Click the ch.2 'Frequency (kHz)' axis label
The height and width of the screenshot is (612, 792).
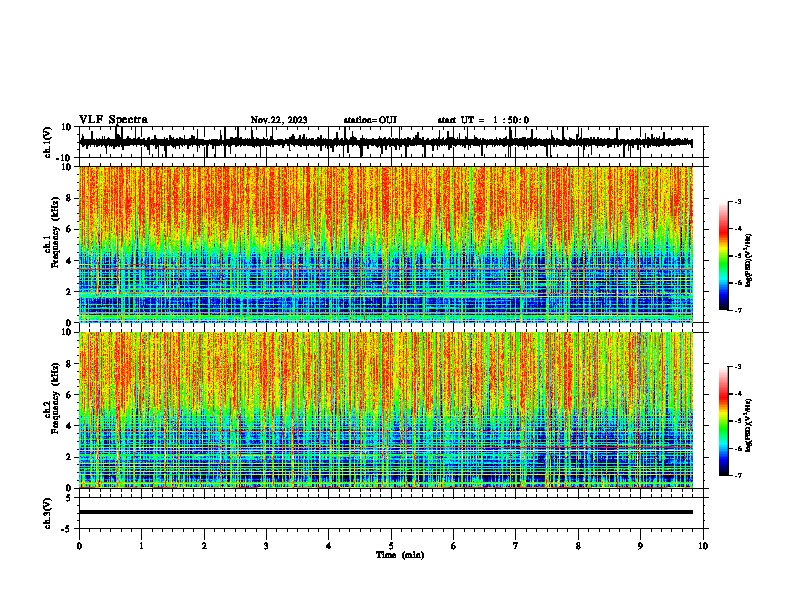55,398
